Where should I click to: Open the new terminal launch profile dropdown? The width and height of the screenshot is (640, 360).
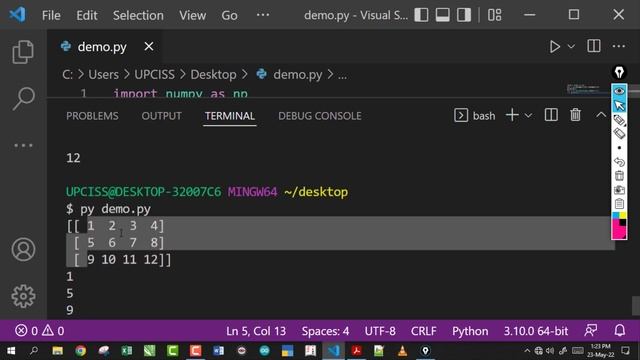point(528,116)
